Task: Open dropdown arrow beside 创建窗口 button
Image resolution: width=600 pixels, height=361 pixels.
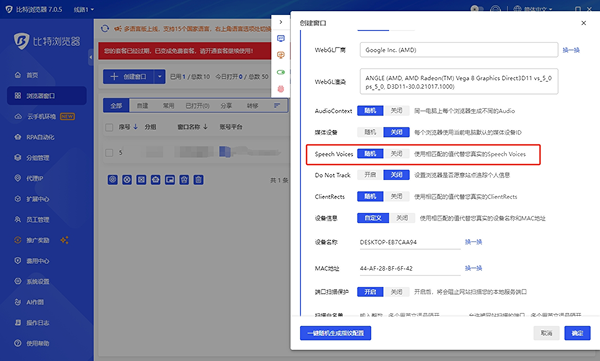Action: pos(160,77)
